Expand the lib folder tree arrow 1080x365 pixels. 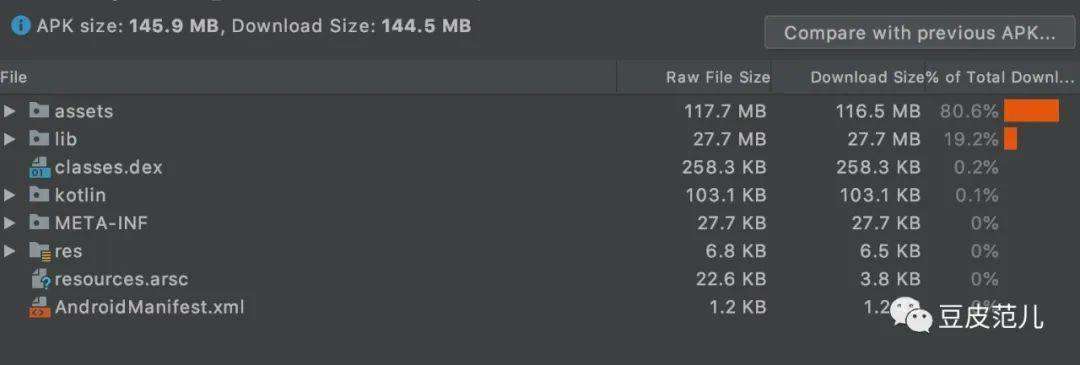(x=10, y=139)
